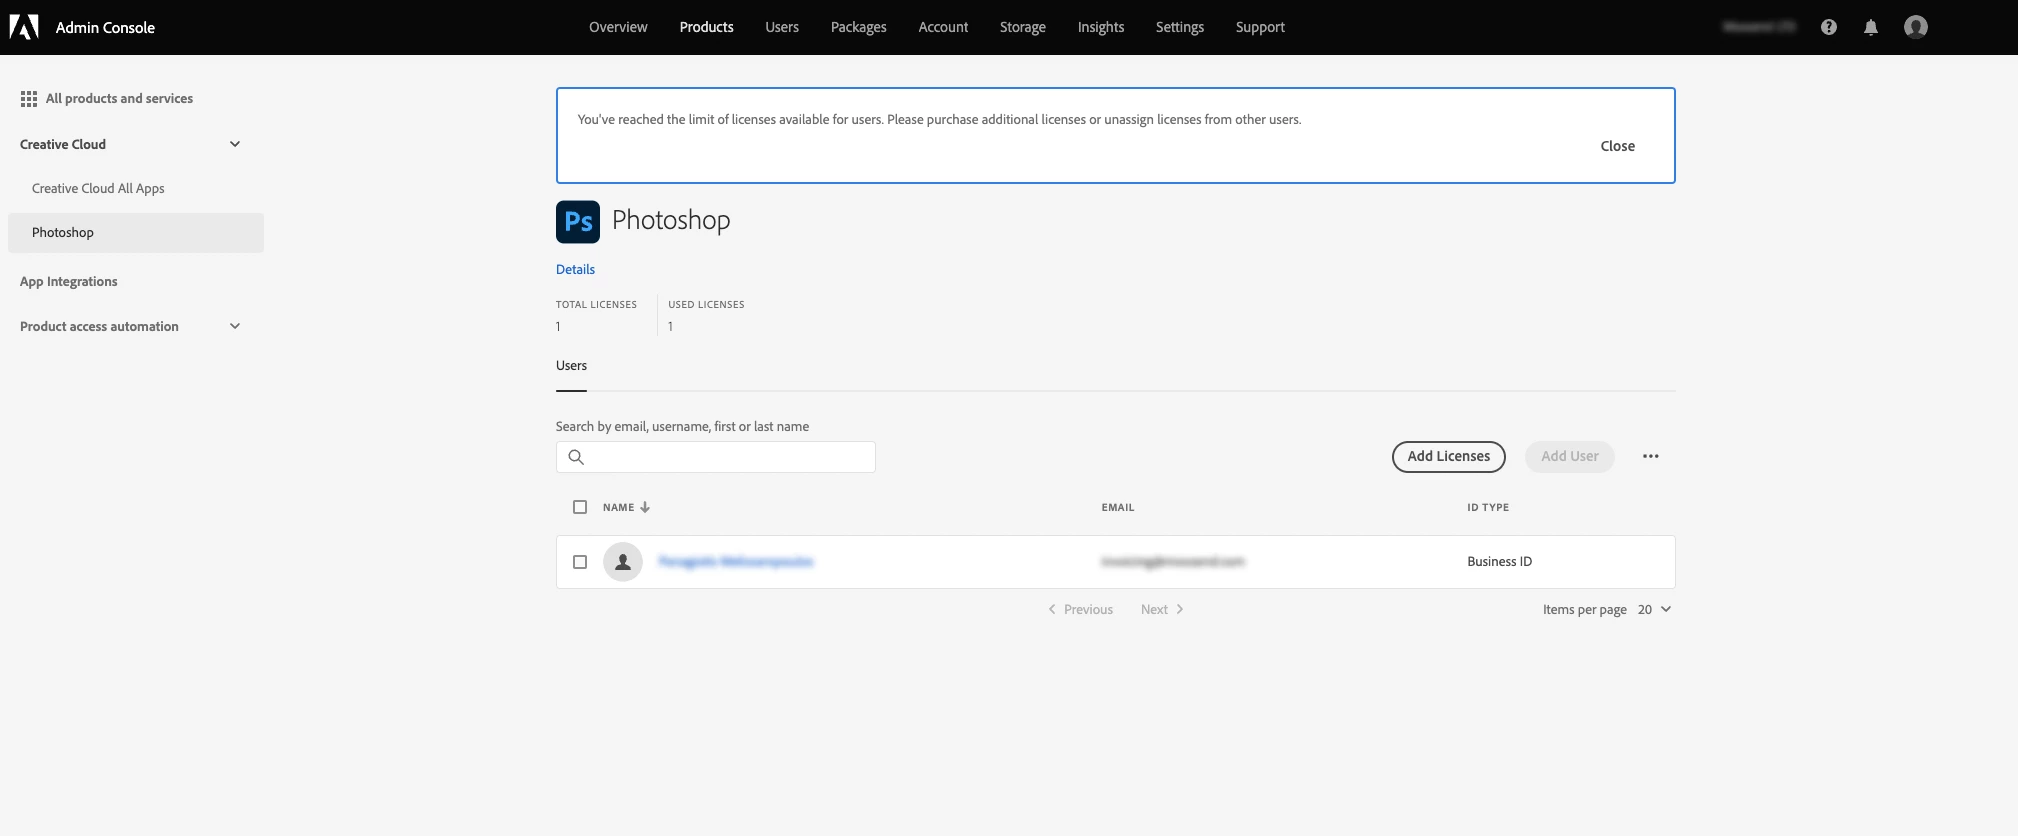Open the Support tab
Image resolution: width=2018 pixels, height=836 pixels.
1260,27
